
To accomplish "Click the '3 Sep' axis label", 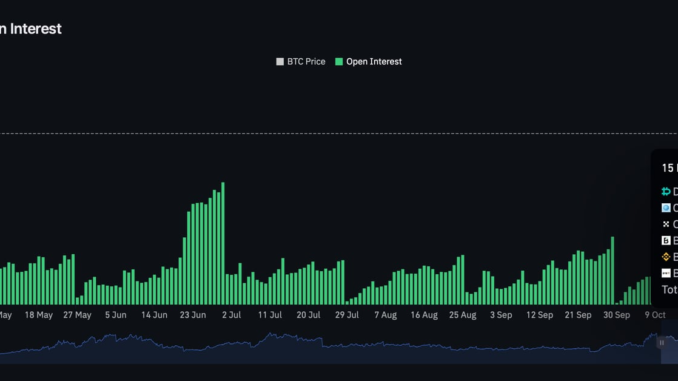I will pos(501,315).
